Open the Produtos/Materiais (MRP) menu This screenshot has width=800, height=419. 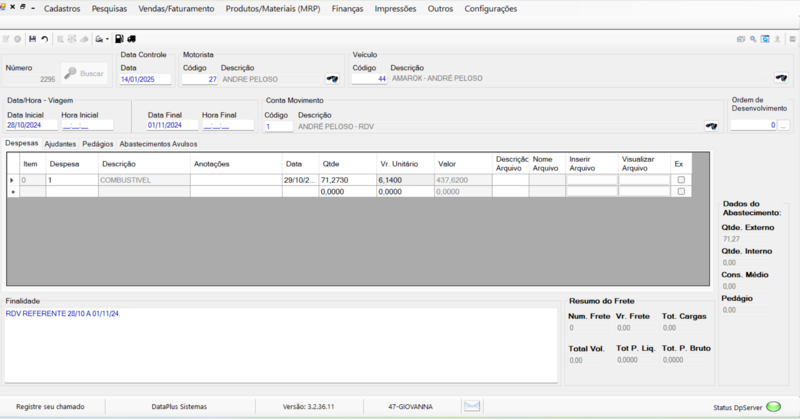pos(273,9)
